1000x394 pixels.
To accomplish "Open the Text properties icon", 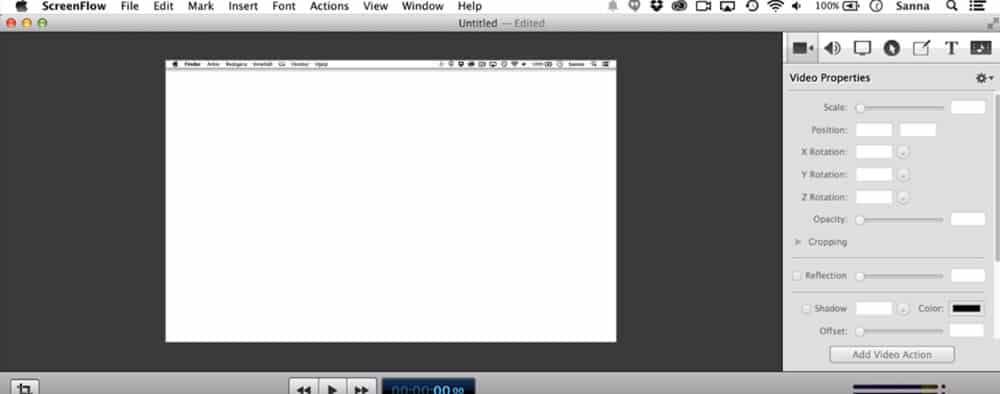I will pyautogui.click(x=951, y=48).
